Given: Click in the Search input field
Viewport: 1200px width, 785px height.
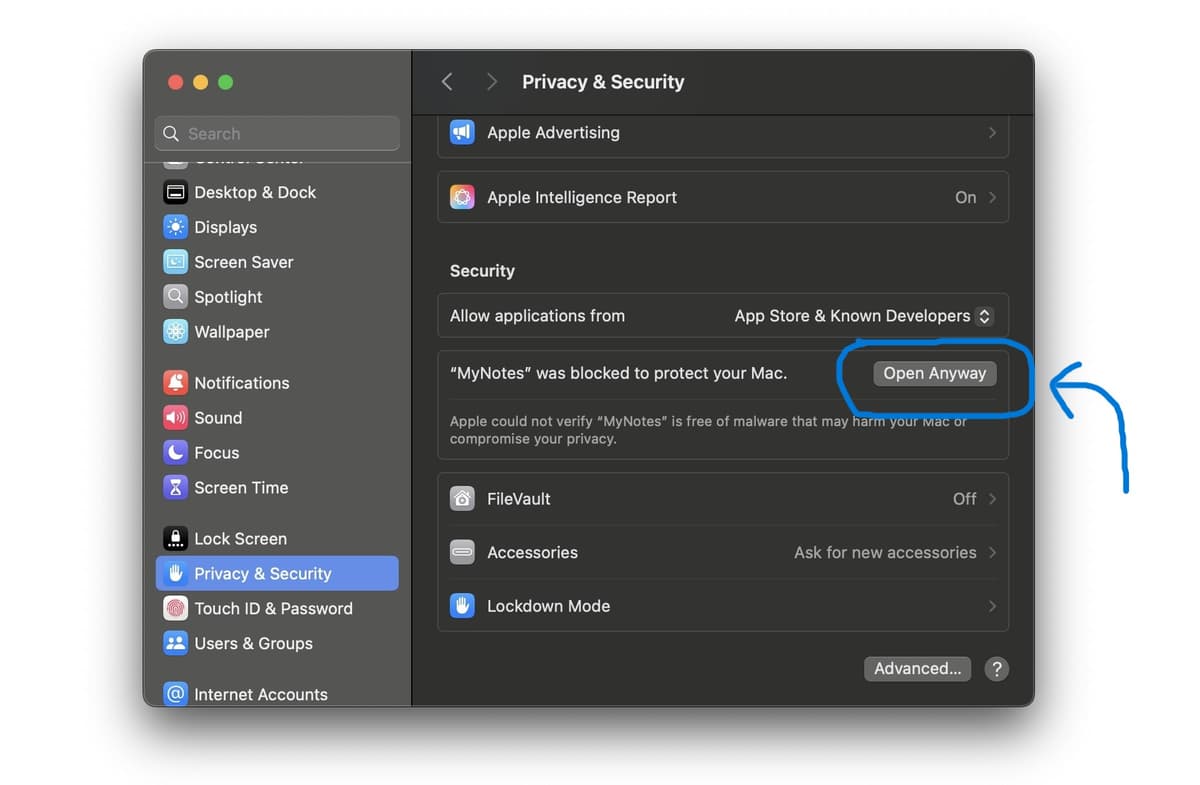Looking at the screenshot, I should pos(277,134).
